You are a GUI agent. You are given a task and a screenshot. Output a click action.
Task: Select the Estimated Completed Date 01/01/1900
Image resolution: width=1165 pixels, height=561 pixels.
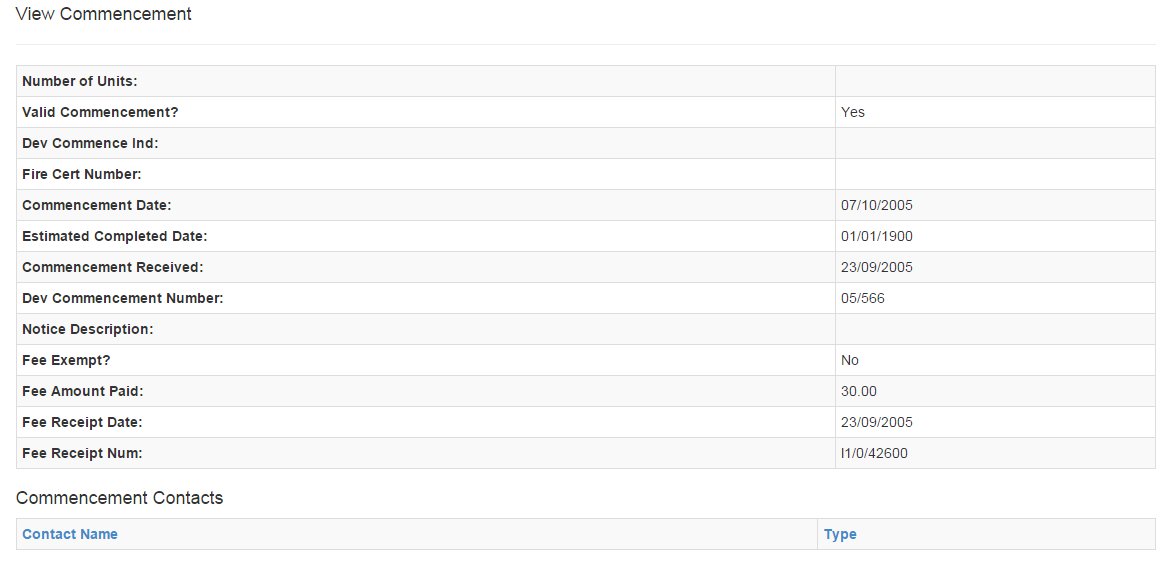pyautogui.click(x=877, y=236)
